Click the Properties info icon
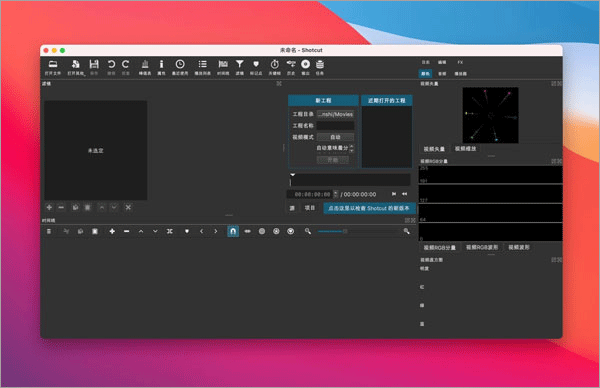Viewport: 600px width, 388px height. pyautogui.click(x=161, y=67)
